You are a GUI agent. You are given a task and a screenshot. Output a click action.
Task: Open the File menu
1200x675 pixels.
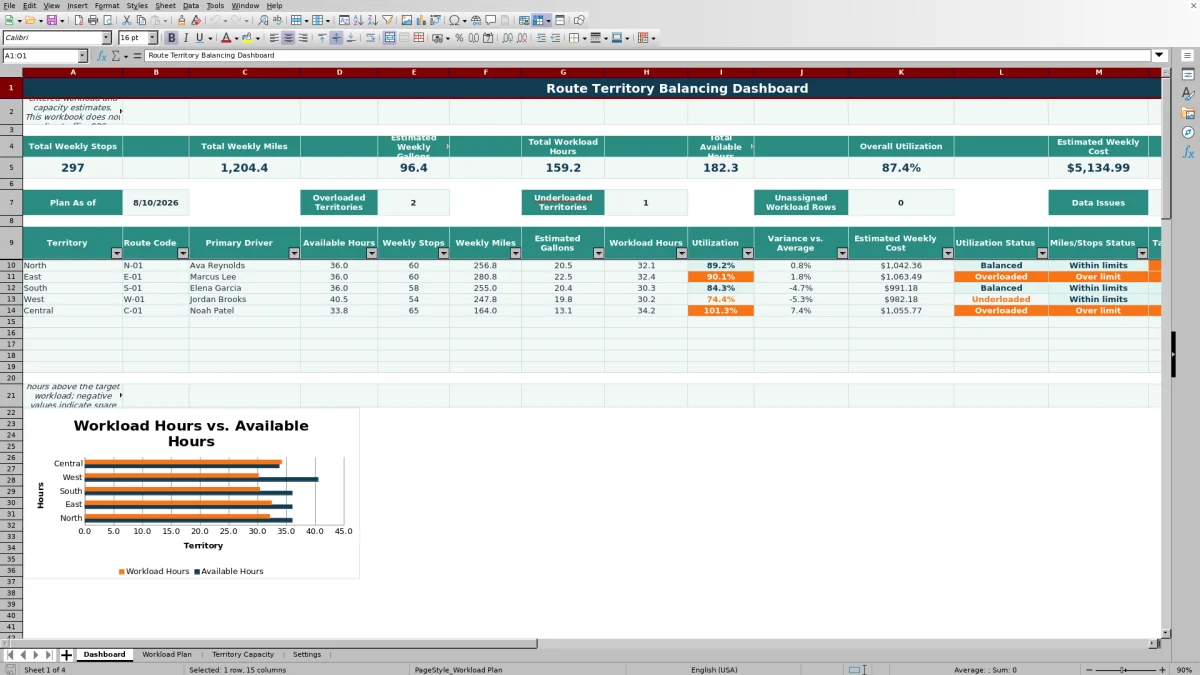[8, 5]
